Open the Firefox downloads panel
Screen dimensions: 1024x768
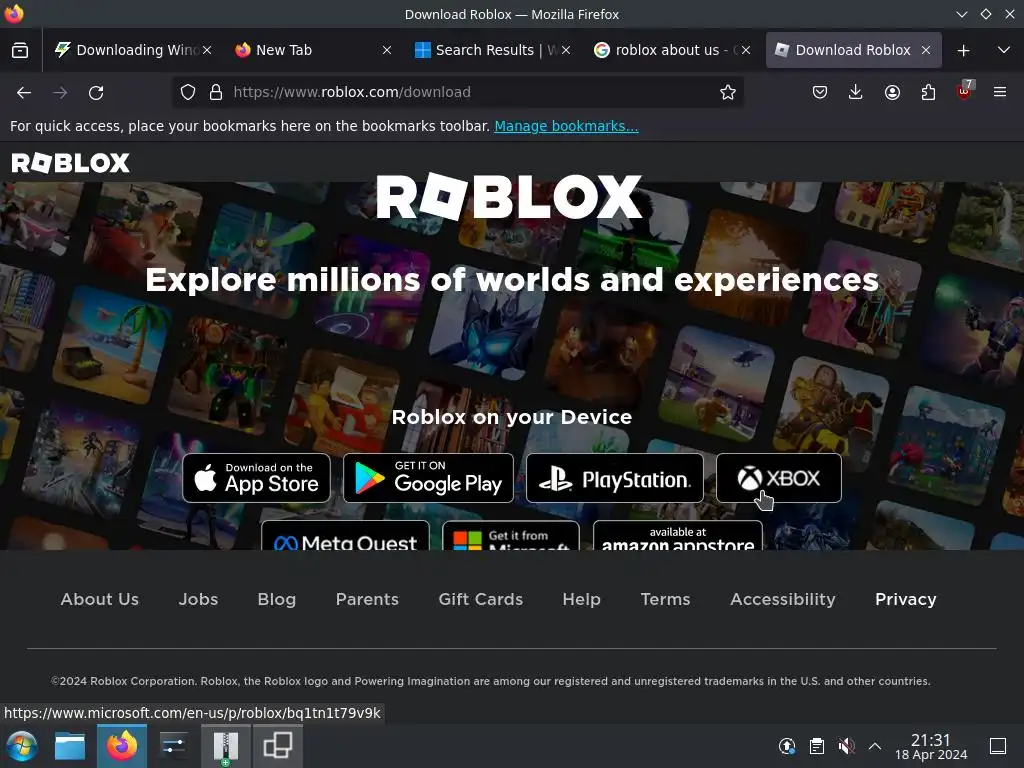tap(856, 92)
